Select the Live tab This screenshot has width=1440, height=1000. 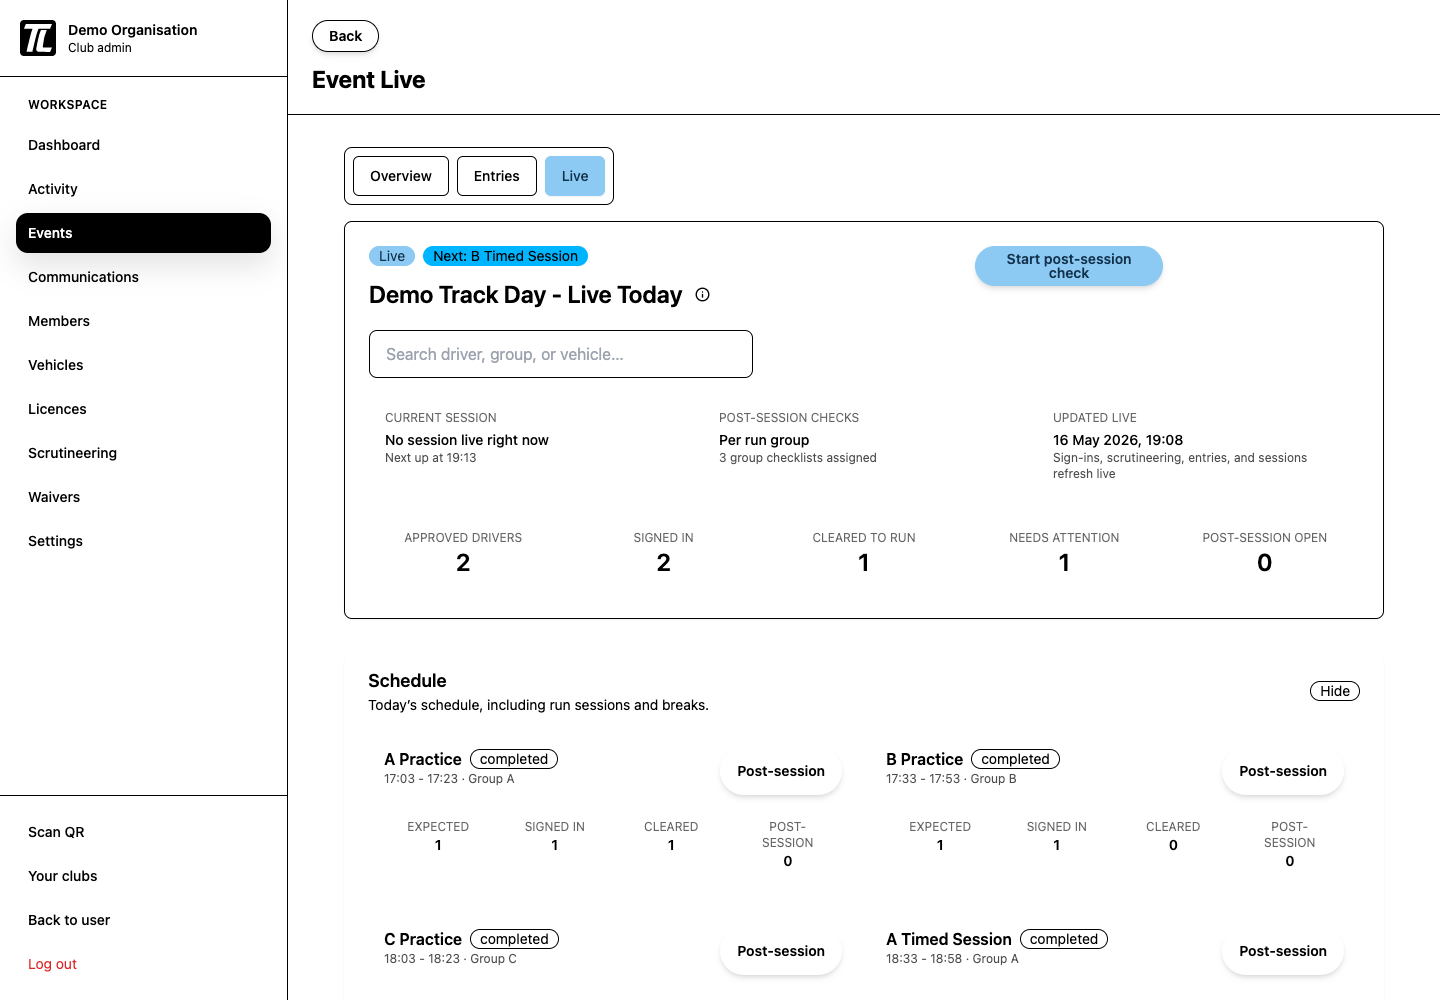coord(575,176)
